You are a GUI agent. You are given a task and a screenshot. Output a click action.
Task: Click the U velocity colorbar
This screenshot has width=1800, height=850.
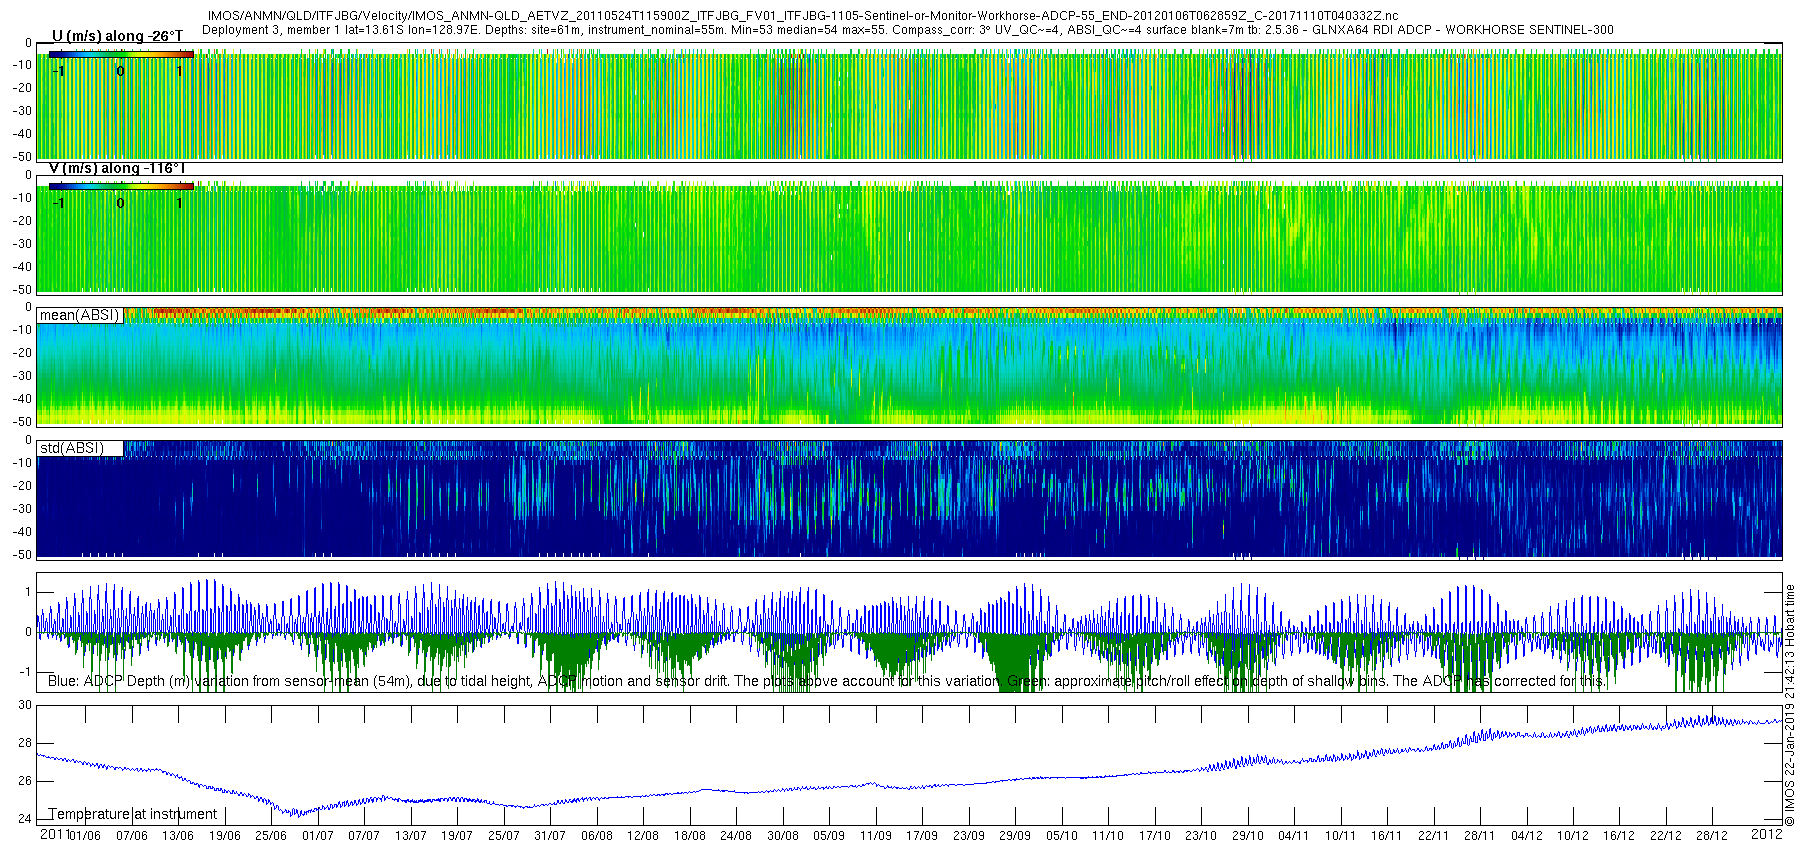121,54
